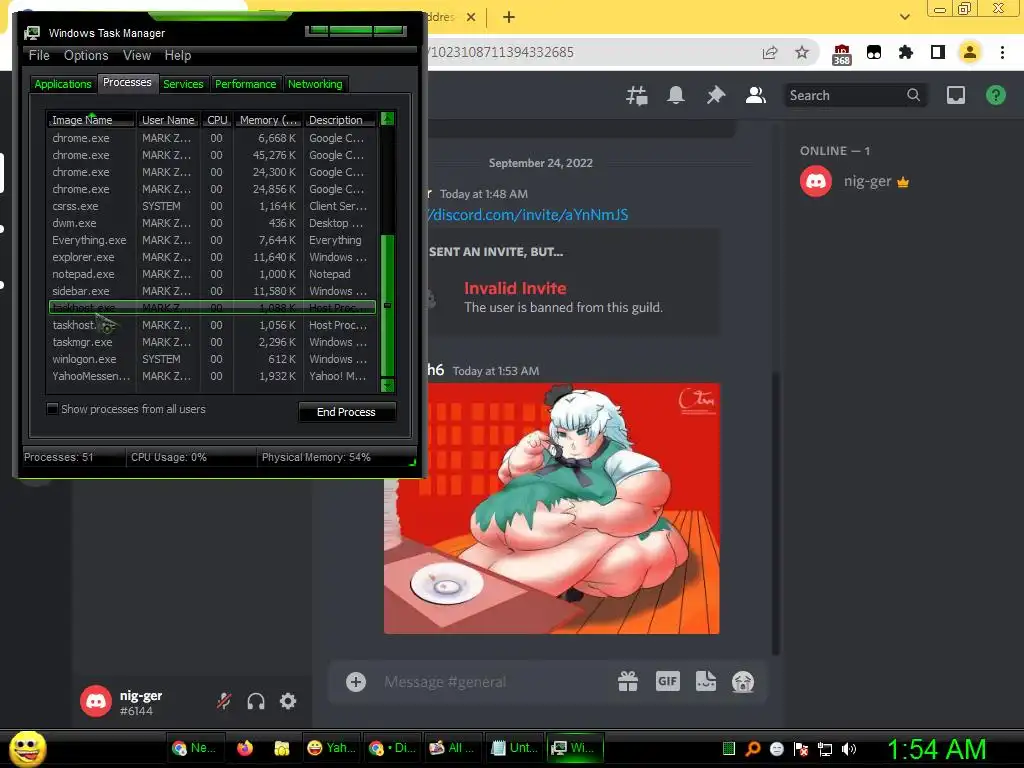The width and height of the screenshot is (1024, 768).
Task: Click process list scrollbar up arrow
Action: click(x=387, y=119)
